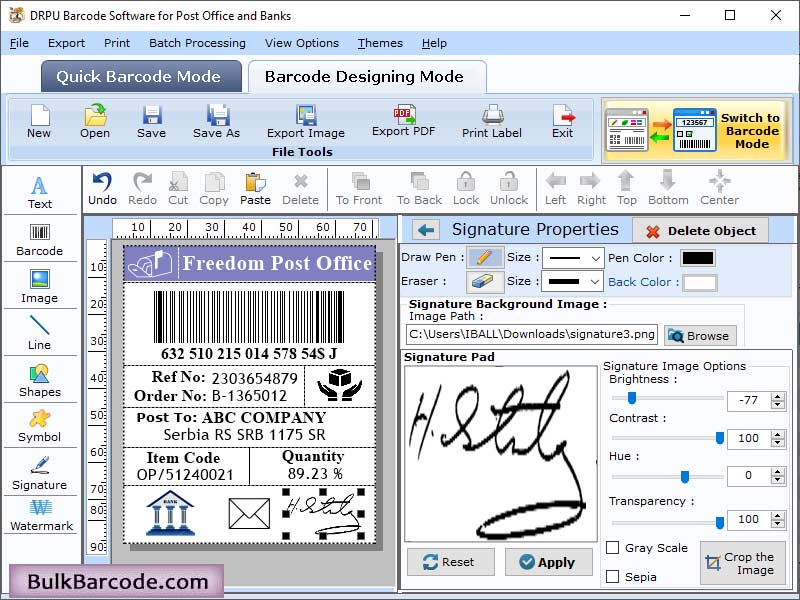The height and width of the screenshot is (600, 800).
Task: Center the selected object
Action: [x=719, y=189]
